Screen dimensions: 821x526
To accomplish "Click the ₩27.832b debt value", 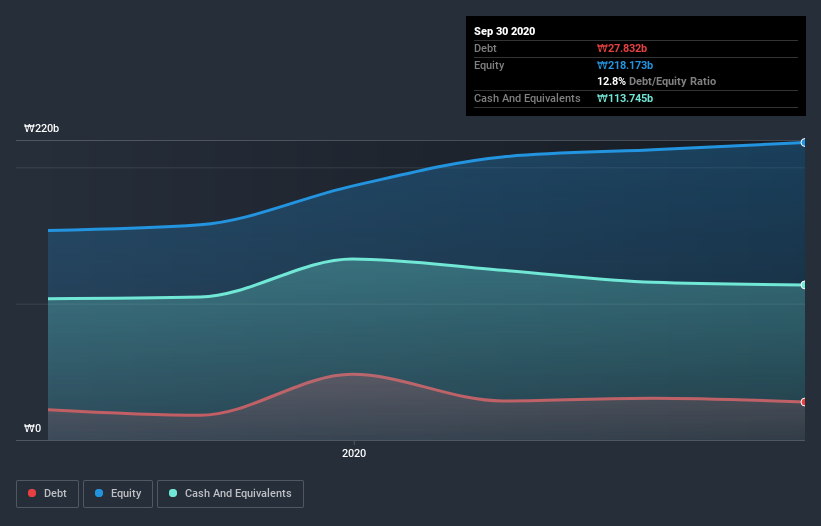I will click(x=622, y=48).
